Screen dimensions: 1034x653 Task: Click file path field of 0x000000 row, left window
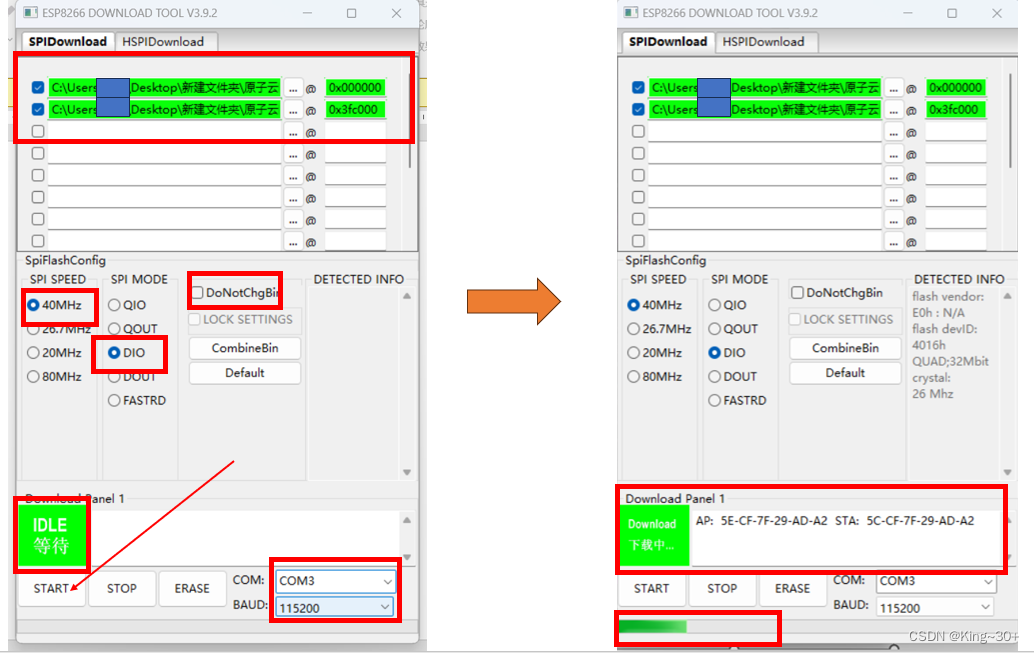[165, 88]
